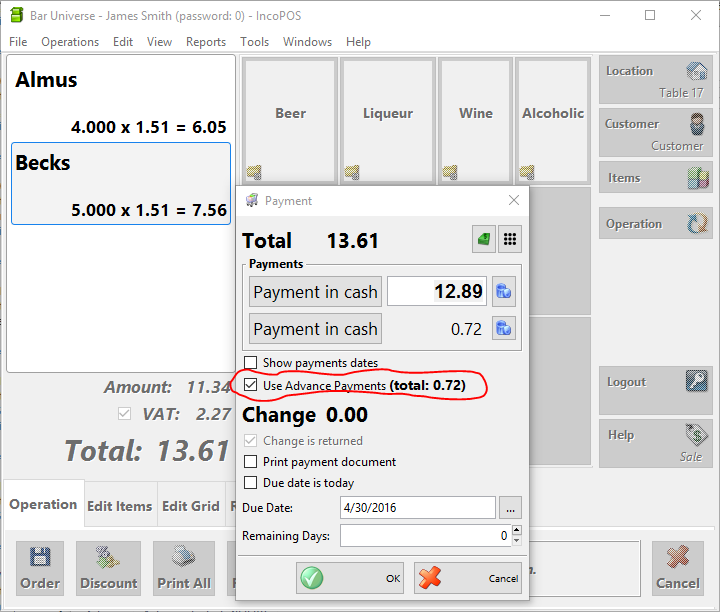720x612 pixels.
Task: Minimize the IncoPOS window
Action: pos(605,15)
